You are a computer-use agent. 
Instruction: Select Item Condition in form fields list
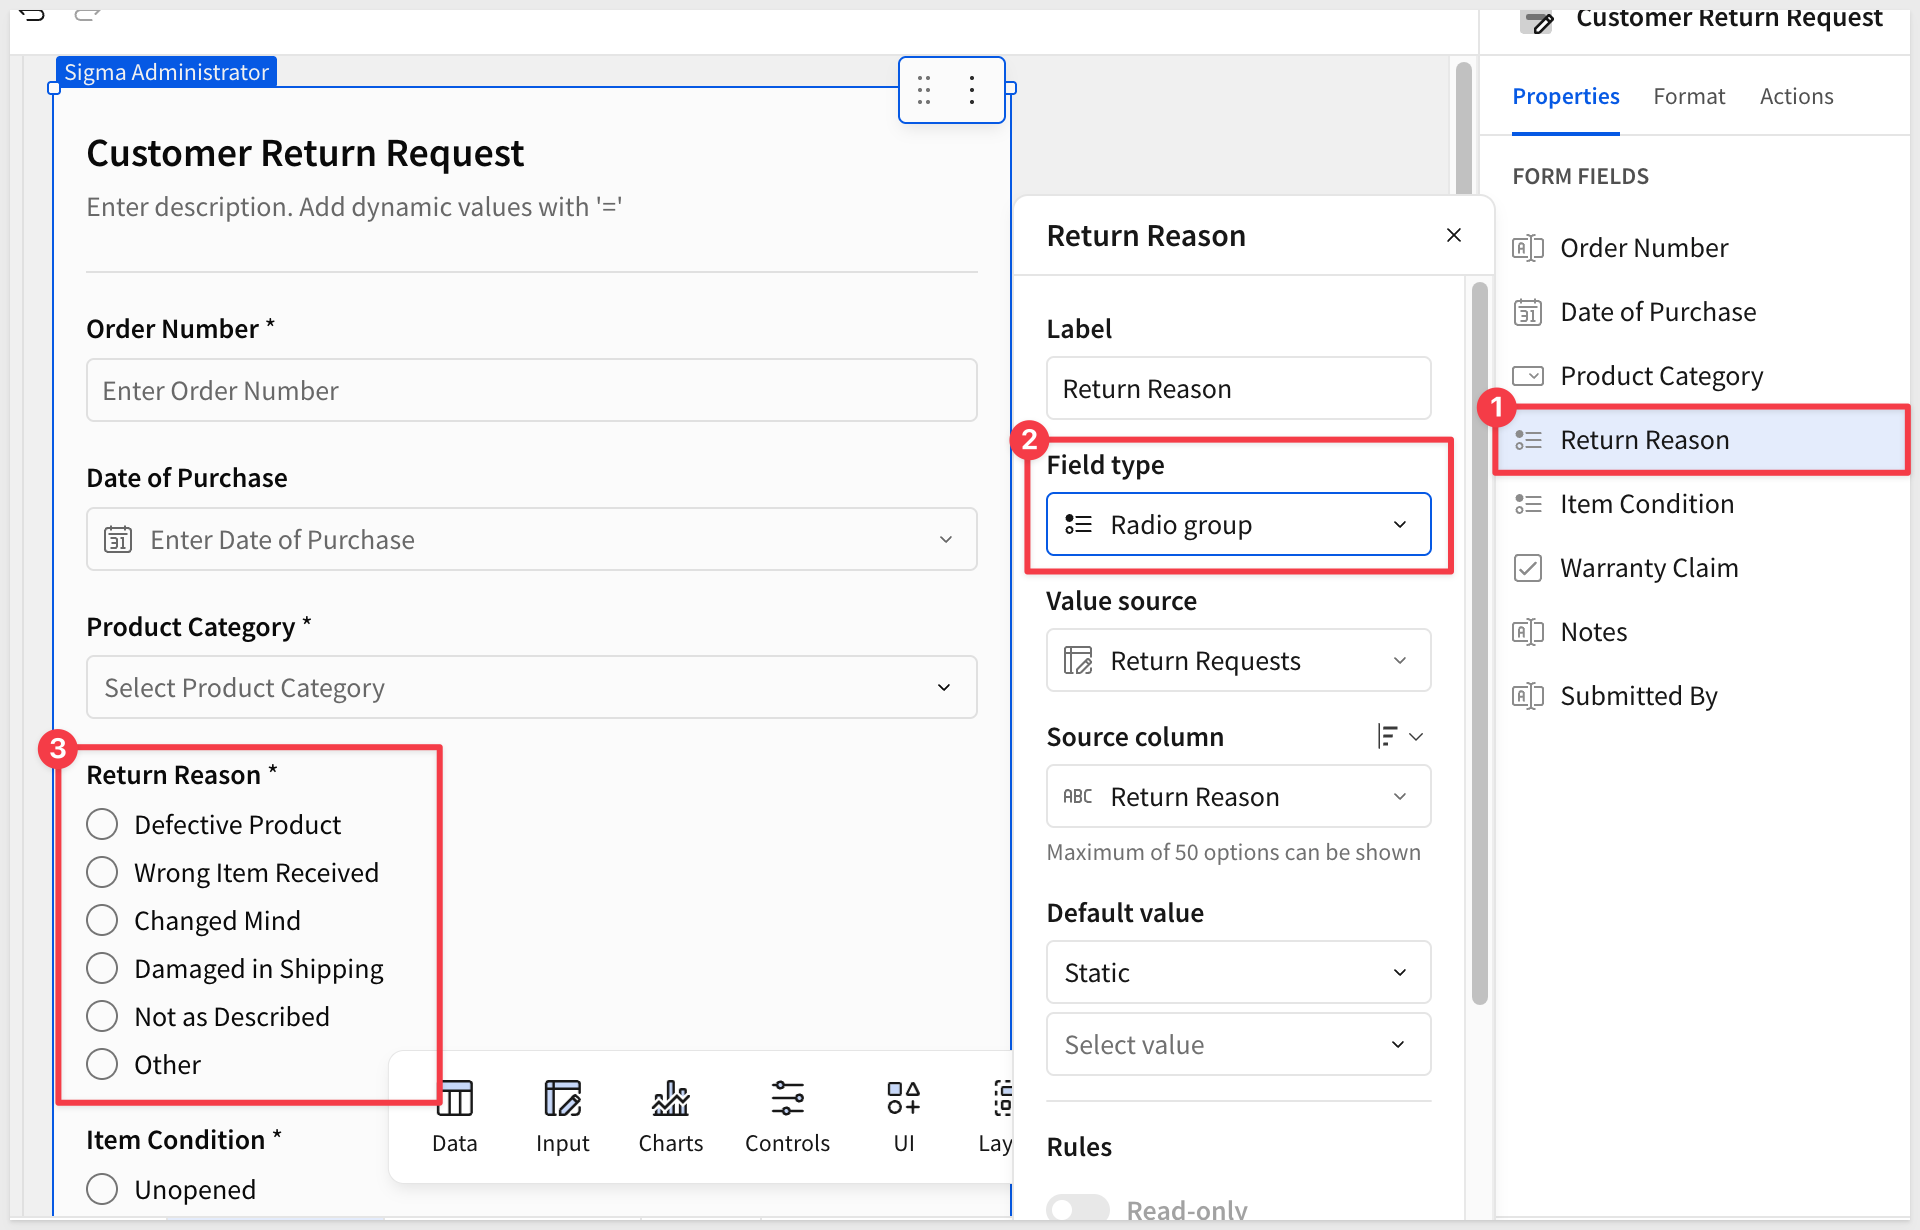pos(1646,504)
